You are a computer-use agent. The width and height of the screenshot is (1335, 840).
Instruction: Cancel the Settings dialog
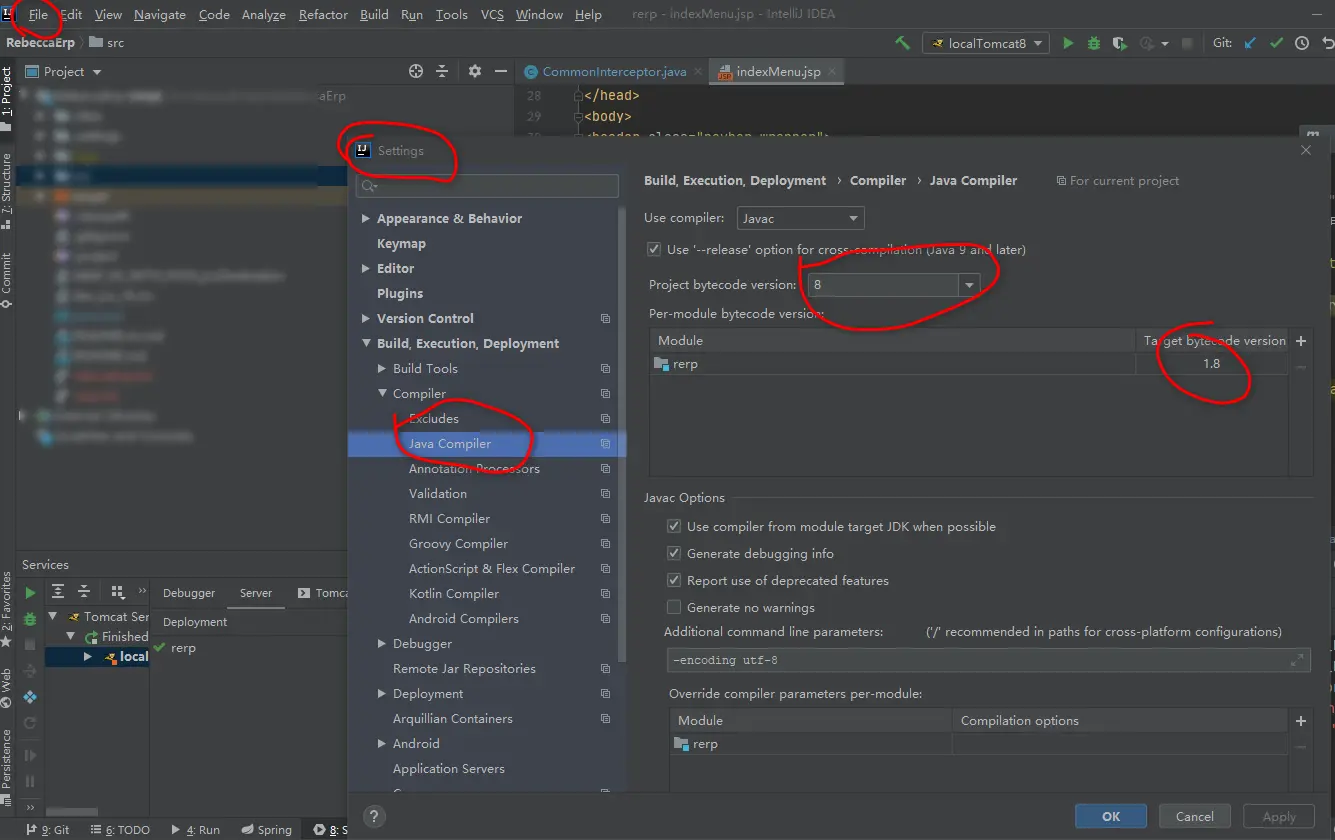coord(1195,816)
